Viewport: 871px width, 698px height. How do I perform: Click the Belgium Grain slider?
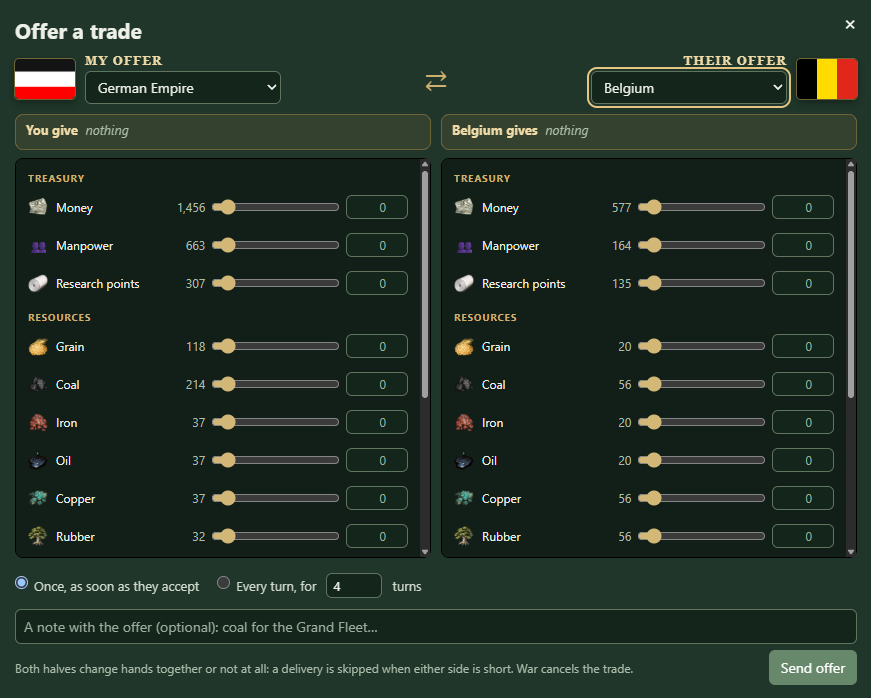click(x=702, y=347)
